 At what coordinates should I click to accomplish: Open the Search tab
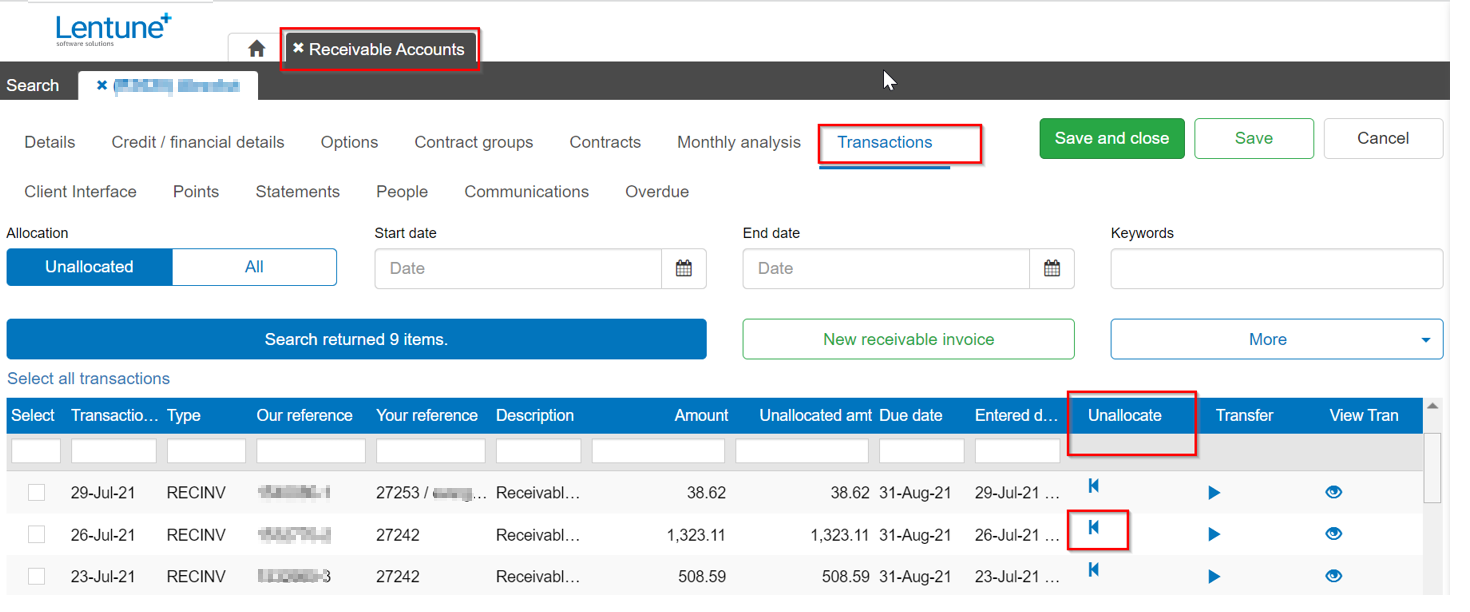[33, 85]
